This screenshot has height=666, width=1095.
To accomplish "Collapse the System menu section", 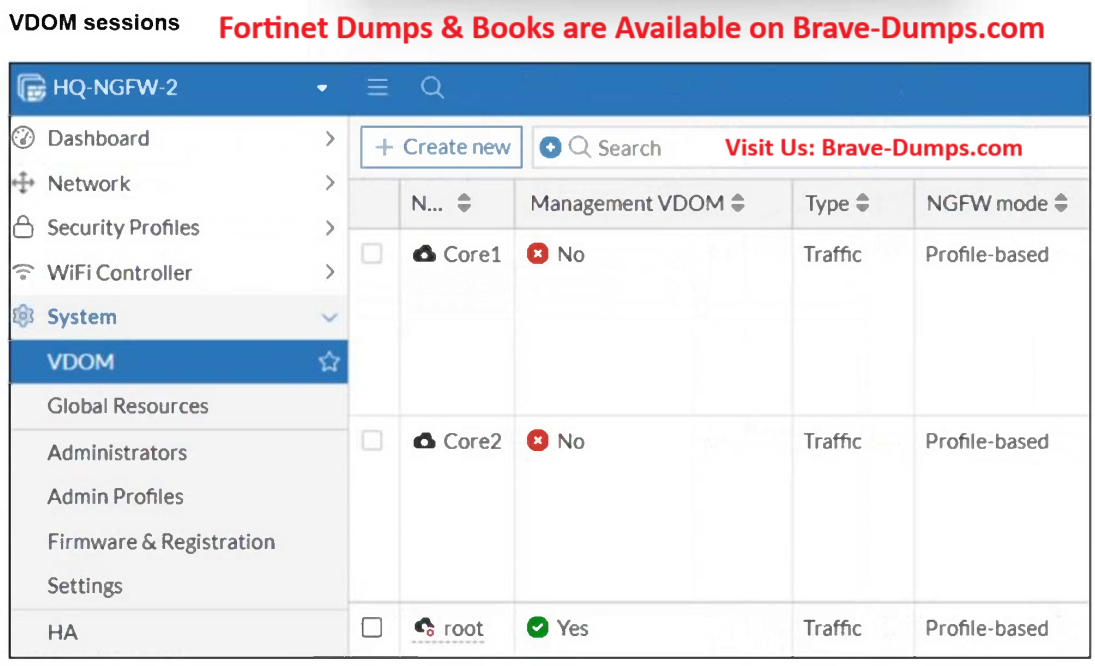I will pos(329,318).
